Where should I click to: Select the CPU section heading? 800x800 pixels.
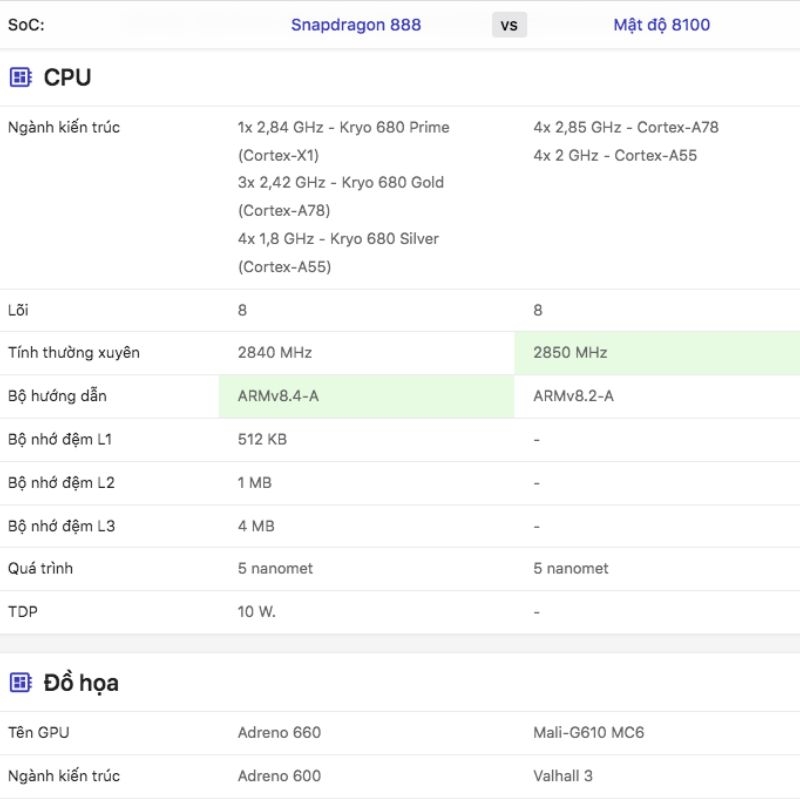tap(67, 78)
